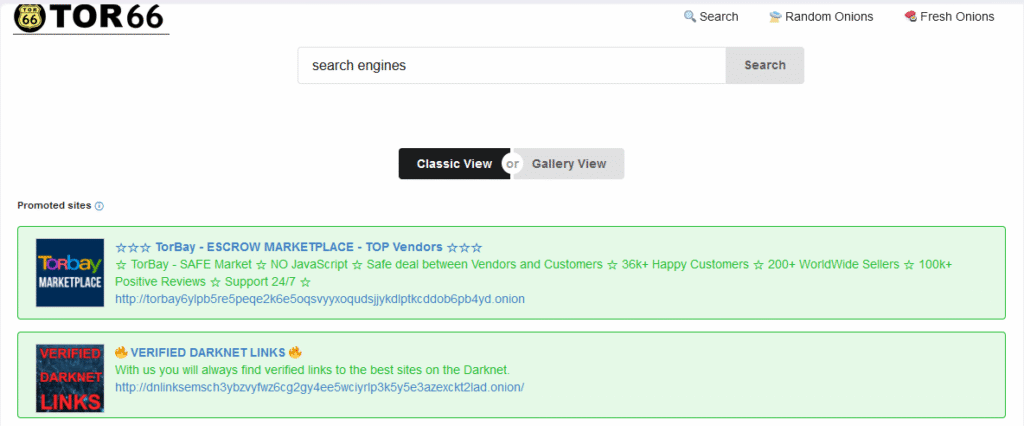
Task: Click the torbay .onion URL
Action: 320,299
